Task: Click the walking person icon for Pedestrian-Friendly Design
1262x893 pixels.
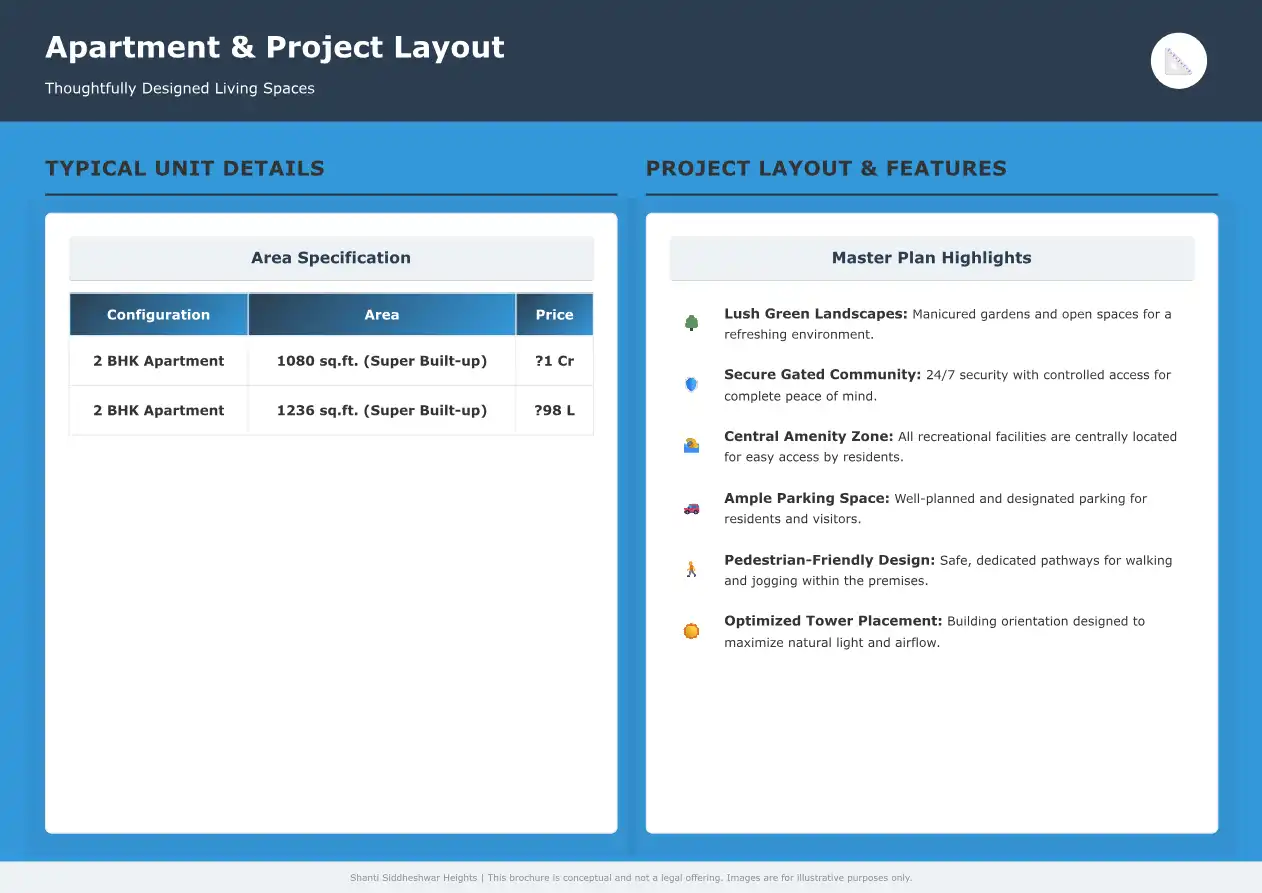Action: [691, 569]
